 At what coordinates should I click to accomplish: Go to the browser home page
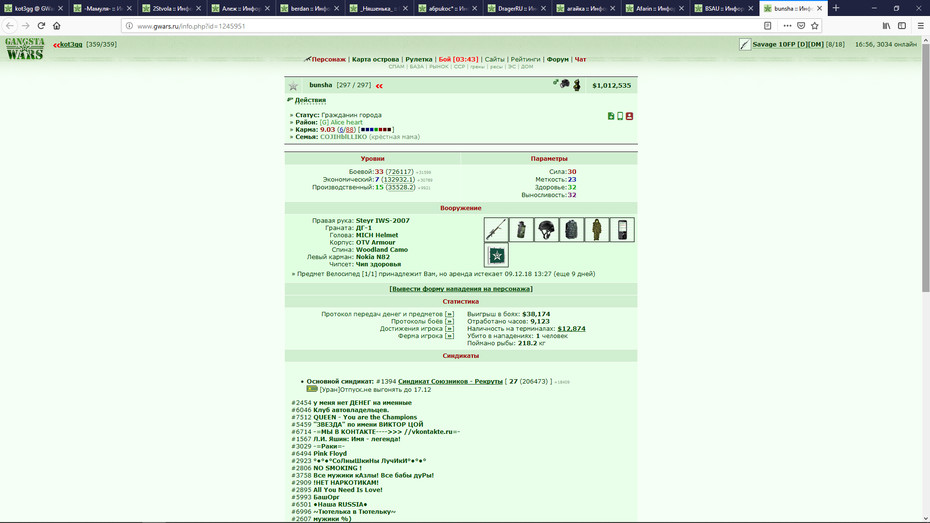pos(57,25)
